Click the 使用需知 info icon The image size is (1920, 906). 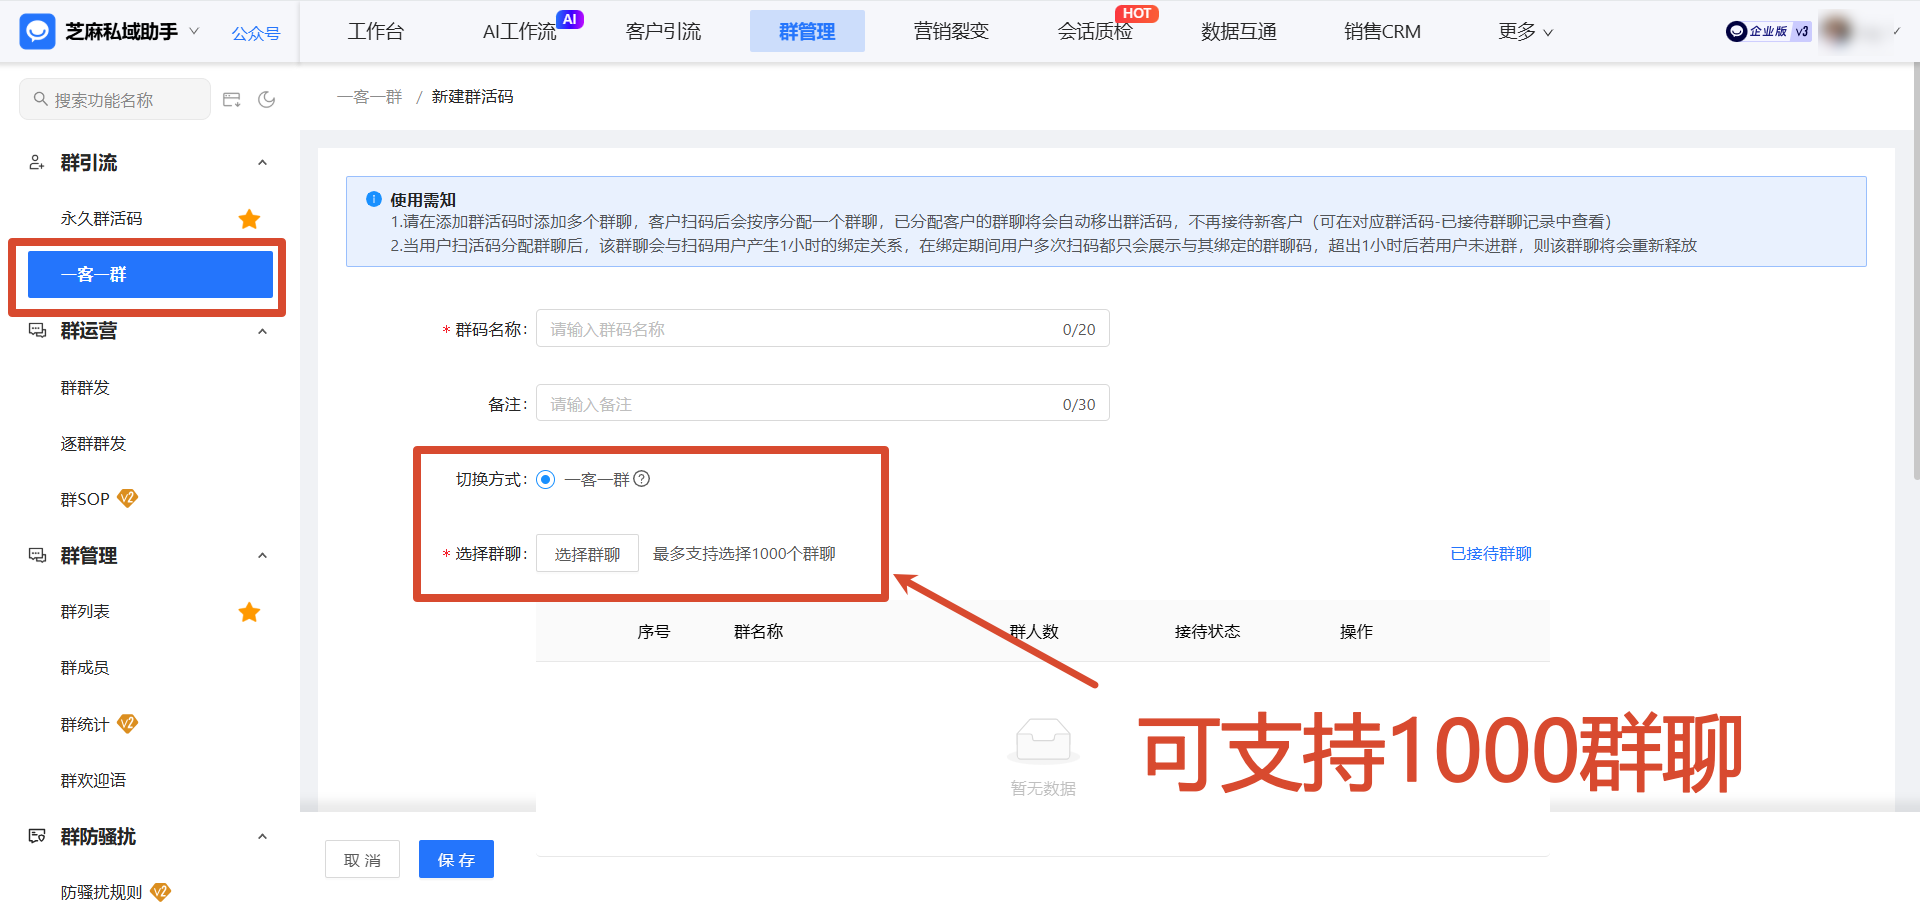coord(374,199)
